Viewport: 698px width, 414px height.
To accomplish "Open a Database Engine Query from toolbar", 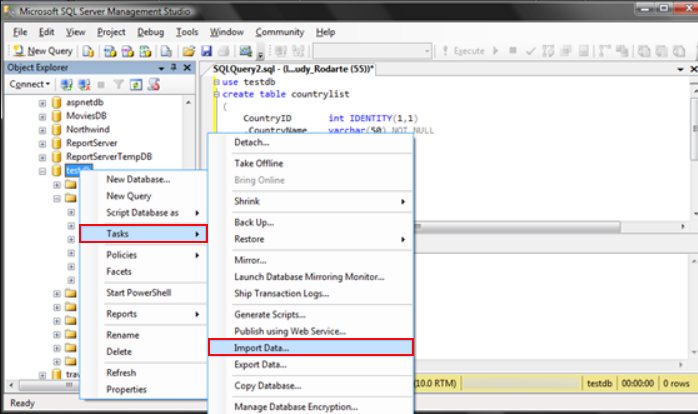I will pyautogui.click(x=88, y=51).
